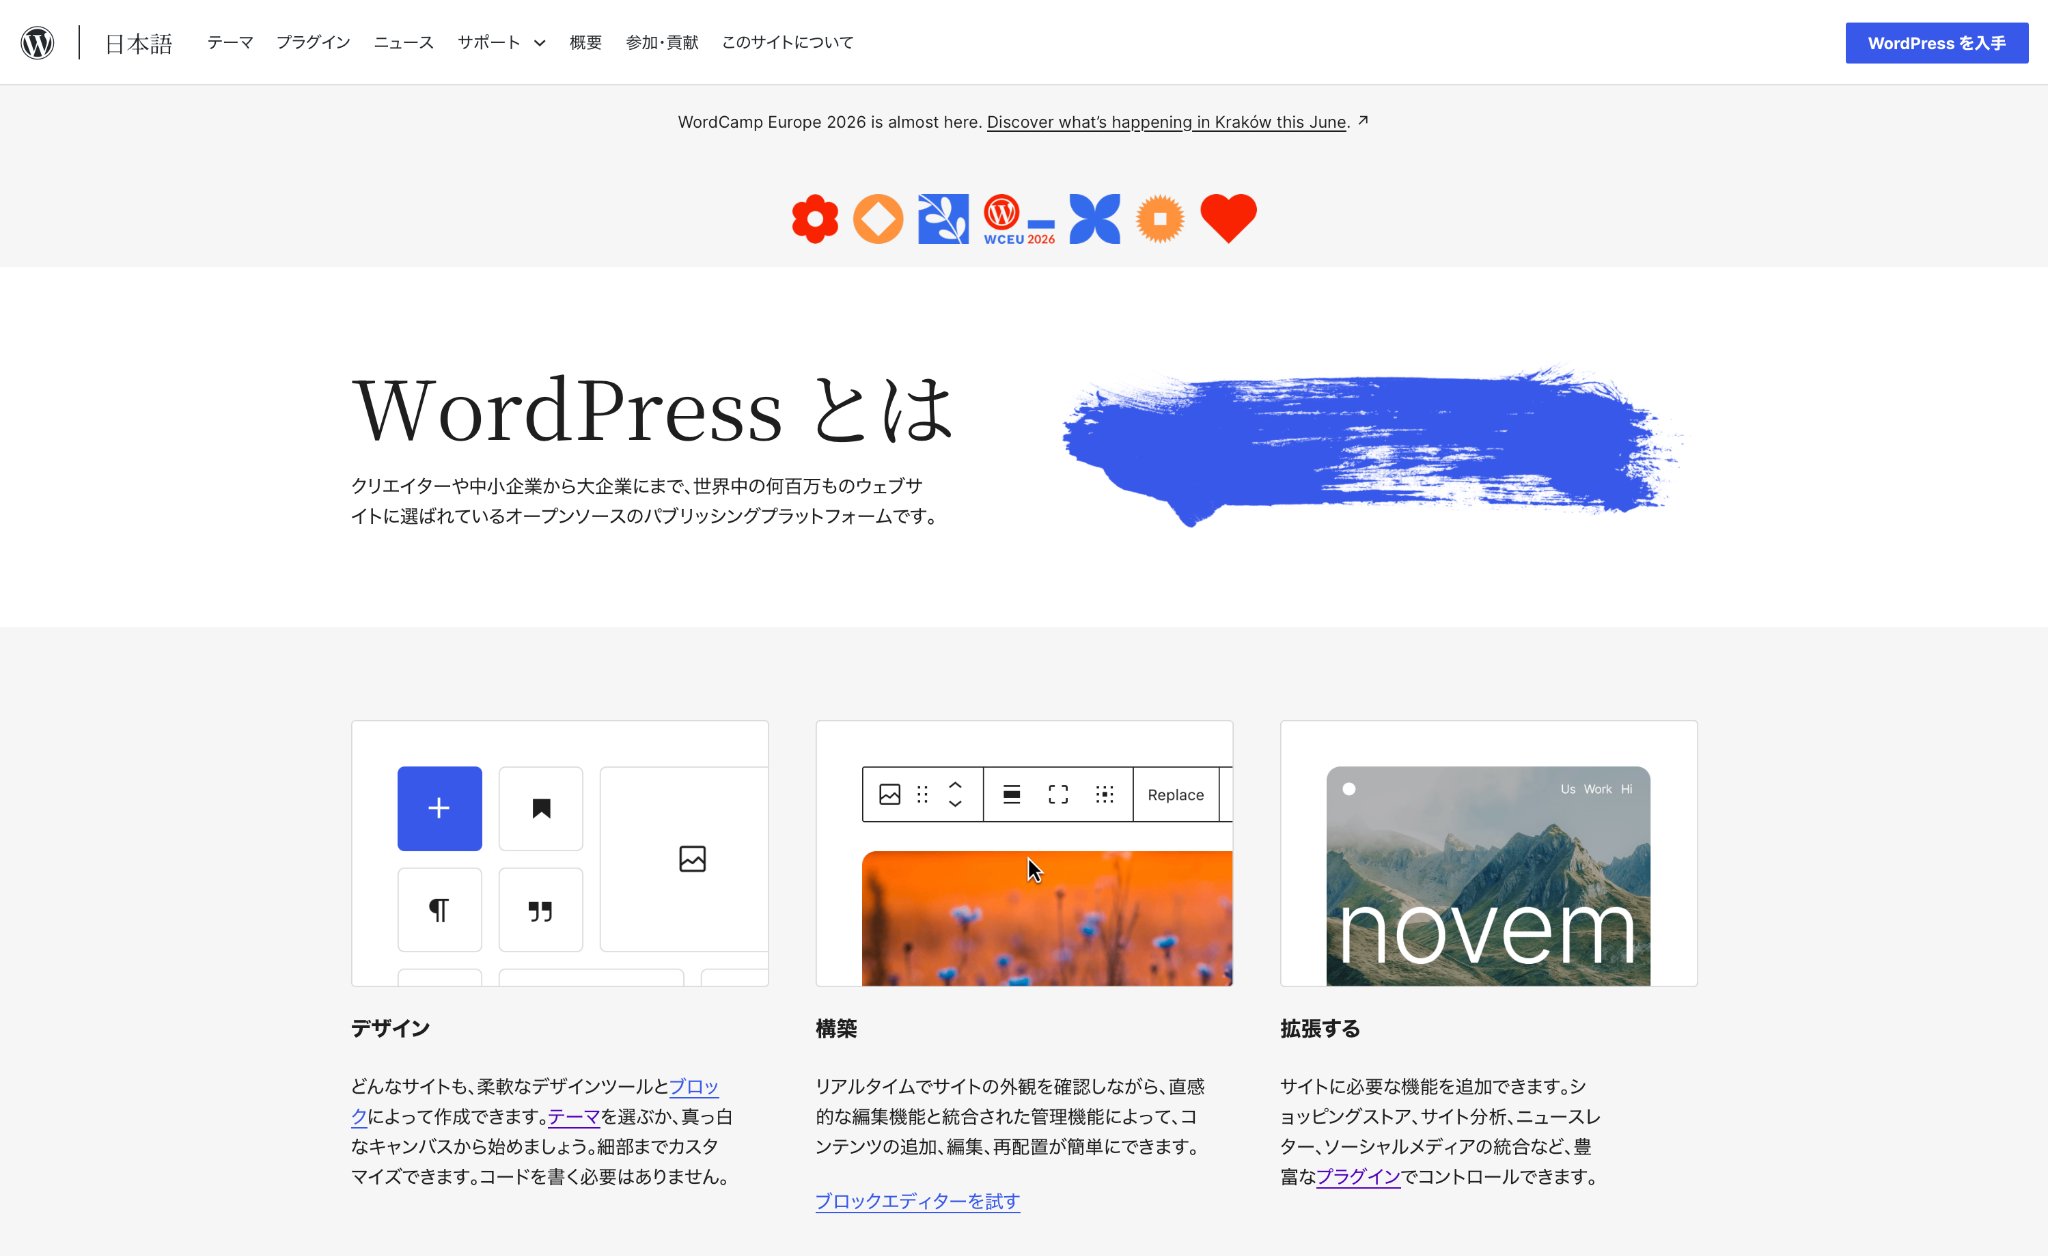This screenshot has height=1256, width=2048.
Task: Click the orange diamond circle badge
Action: point(878,218)
